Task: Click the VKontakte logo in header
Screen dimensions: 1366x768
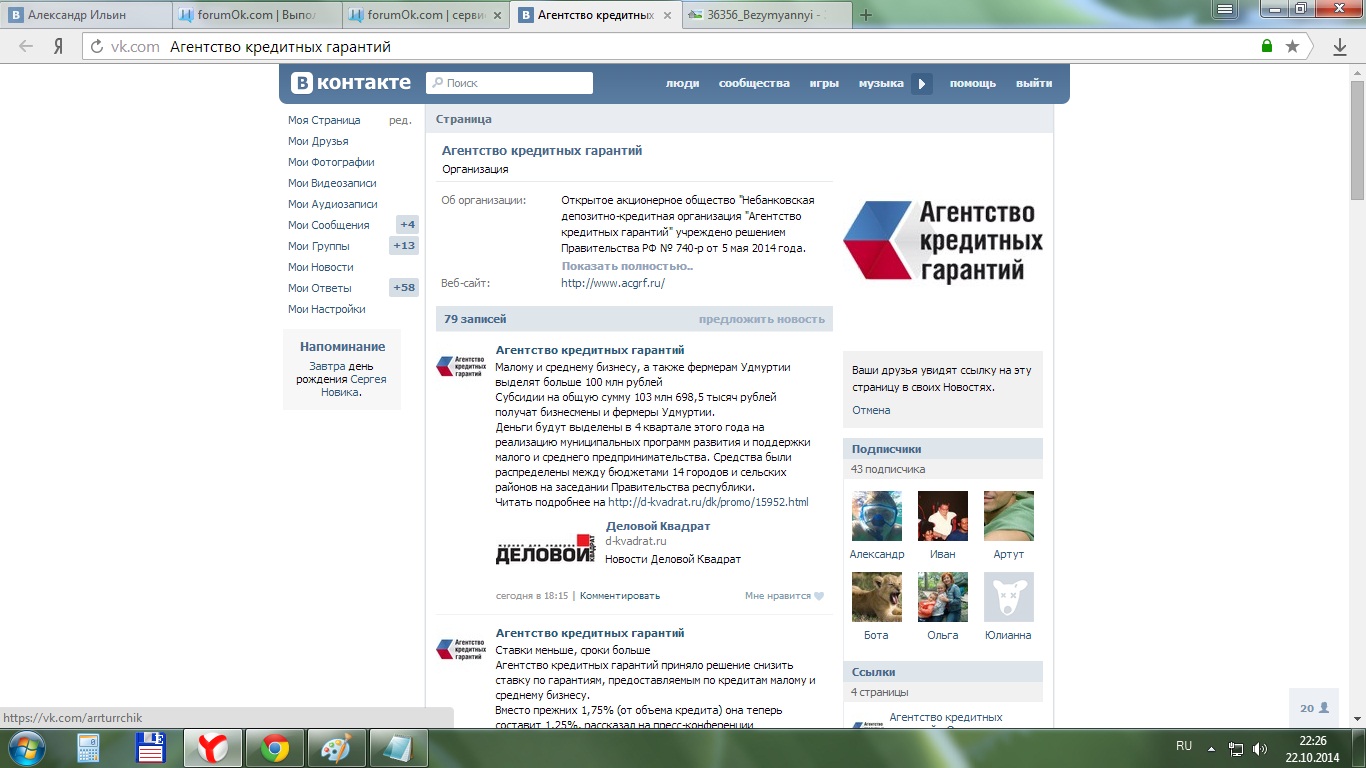Action: [x=351, y=83]
